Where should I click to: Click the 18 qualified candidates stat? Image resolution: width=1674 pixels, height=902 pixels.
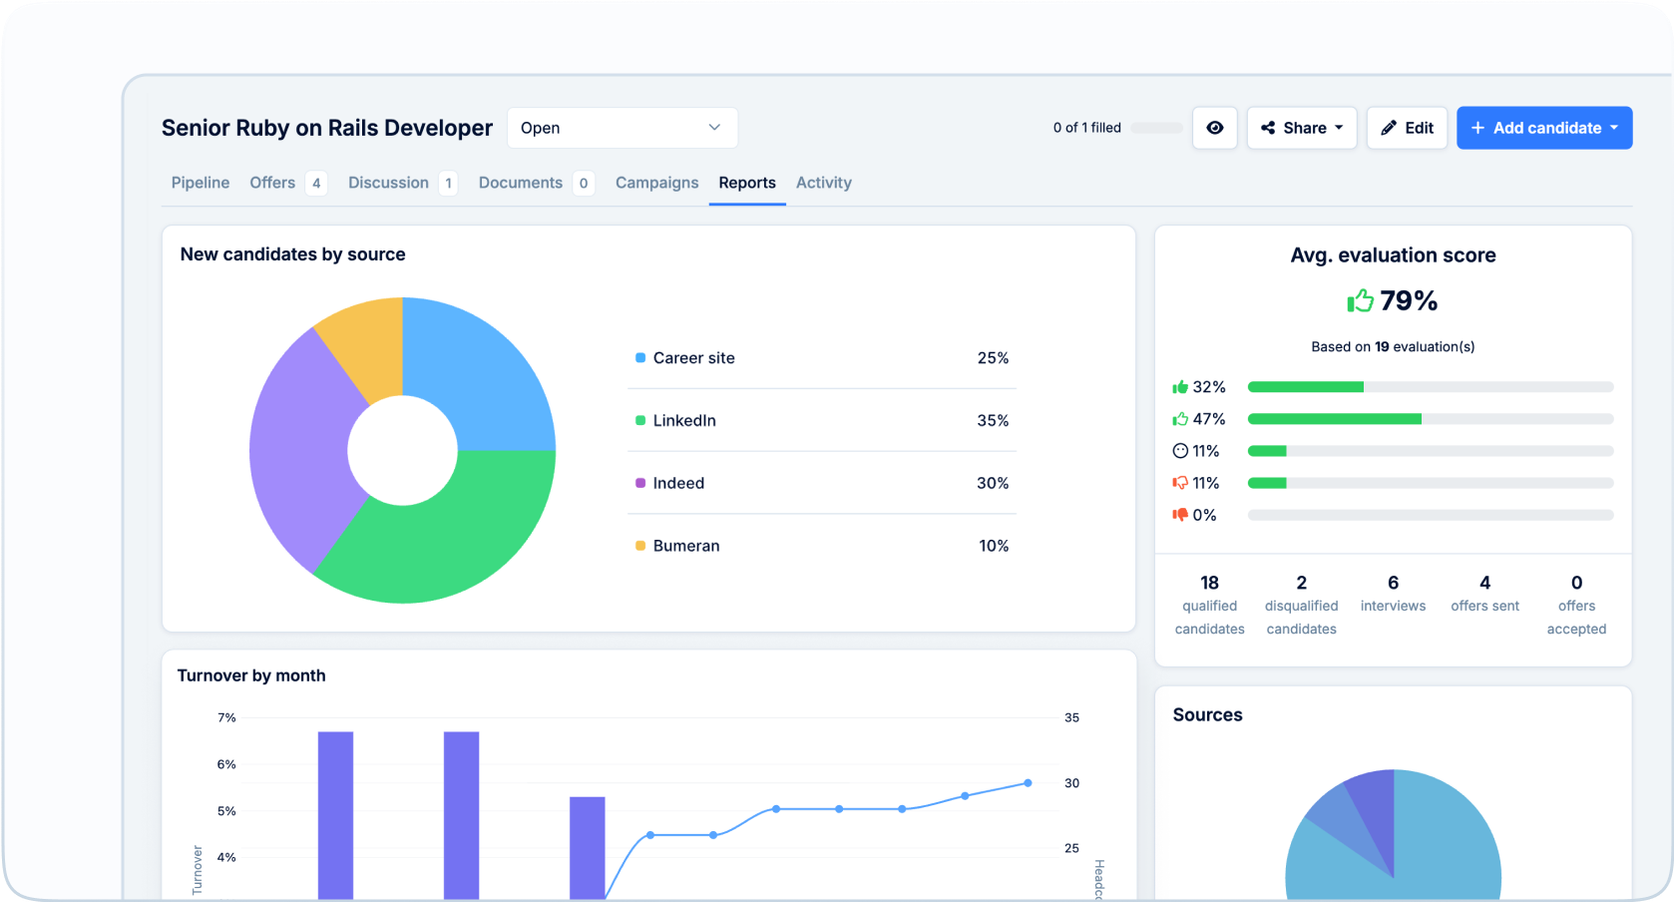(1209, 605)
